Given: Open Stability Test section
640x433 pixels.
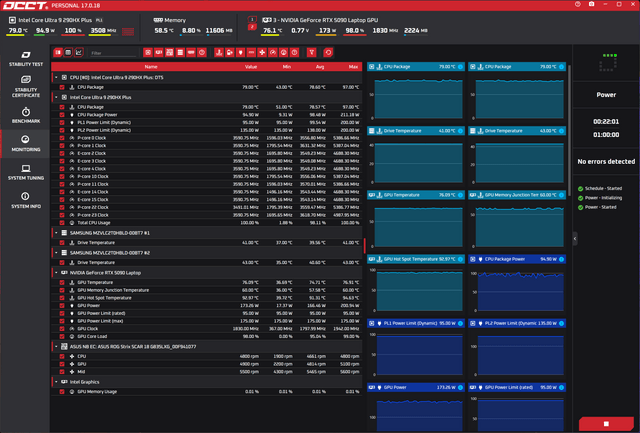Looking at the screenshot, I should click(26, 58).
